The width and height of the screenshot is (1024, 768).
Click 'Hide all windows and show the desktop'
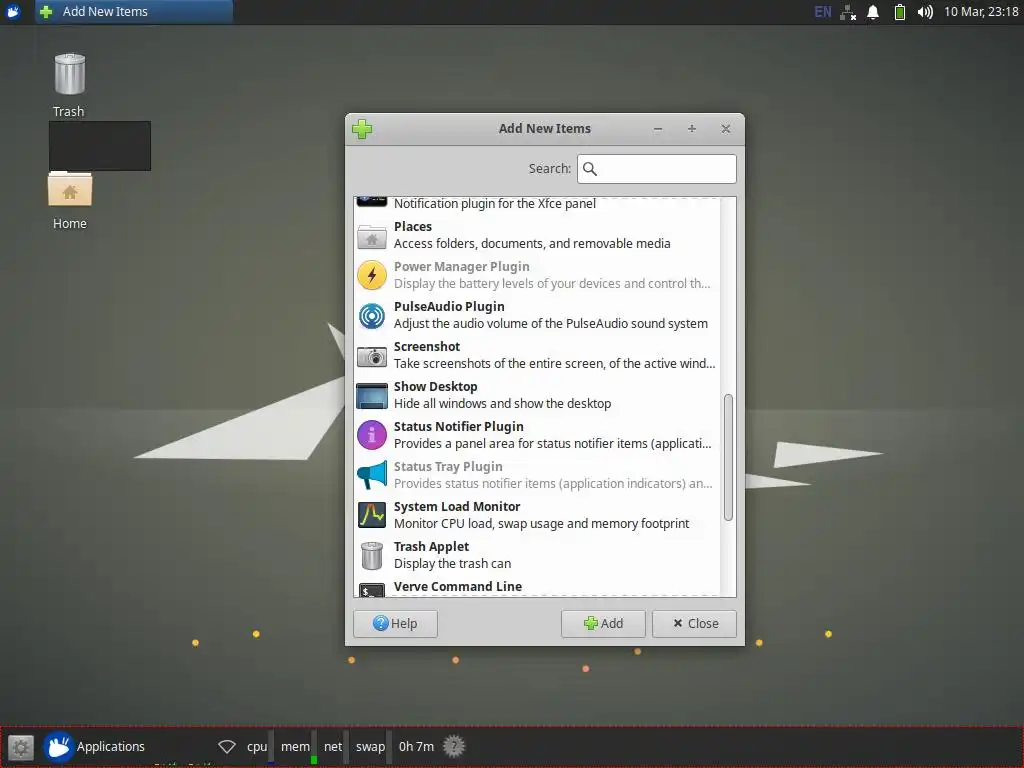click(x=502, y=404)
